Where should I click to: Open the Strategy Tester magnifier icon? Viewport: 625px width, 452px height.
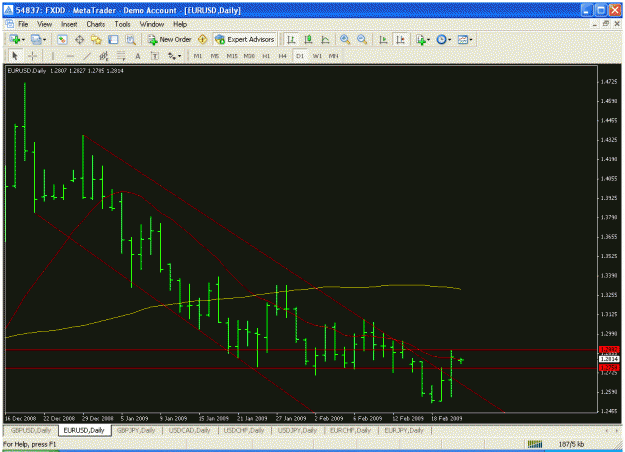pos(130,39)
